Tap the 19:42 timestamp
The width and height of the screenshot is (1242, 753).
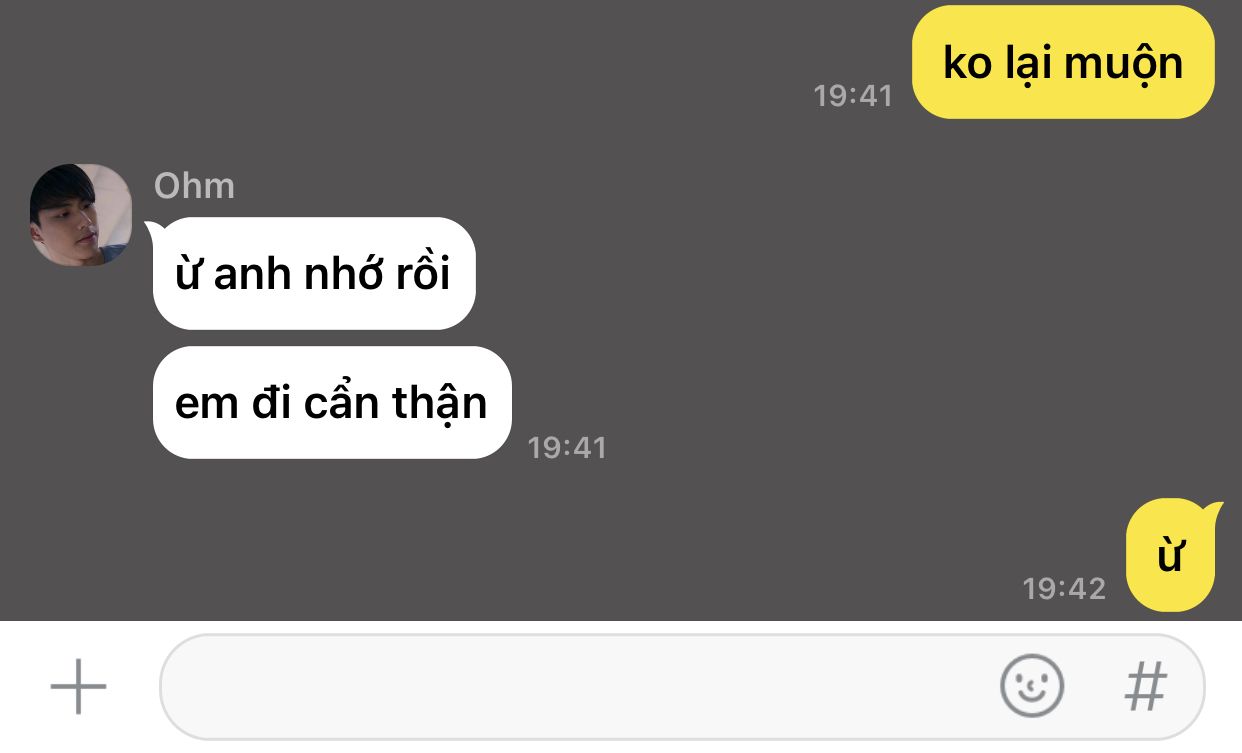1064,588
